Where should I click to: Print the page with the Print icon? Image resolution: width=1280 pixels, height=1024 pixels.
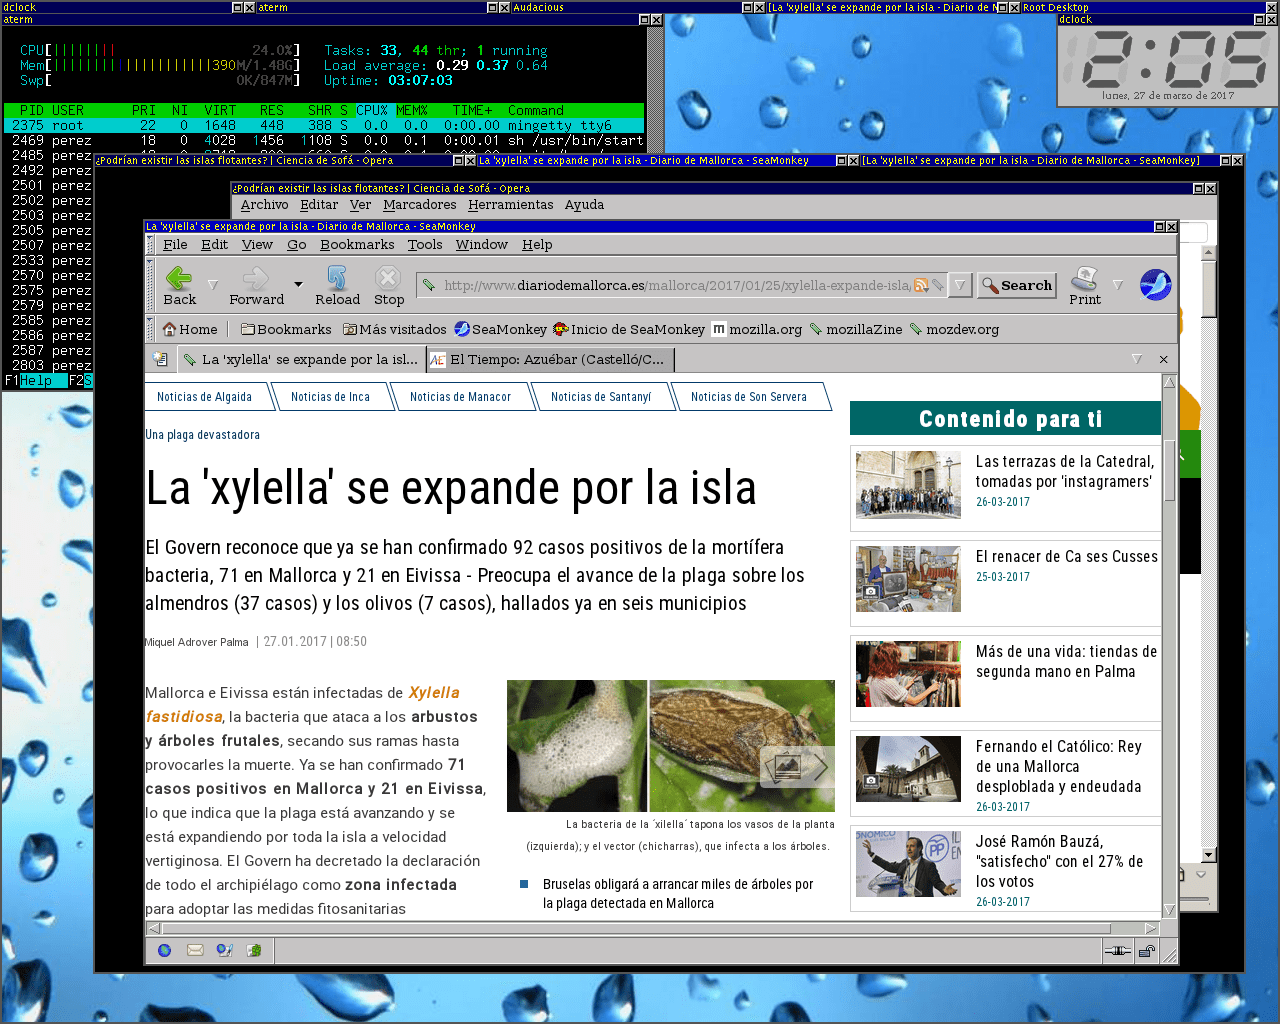point(1084,285)
